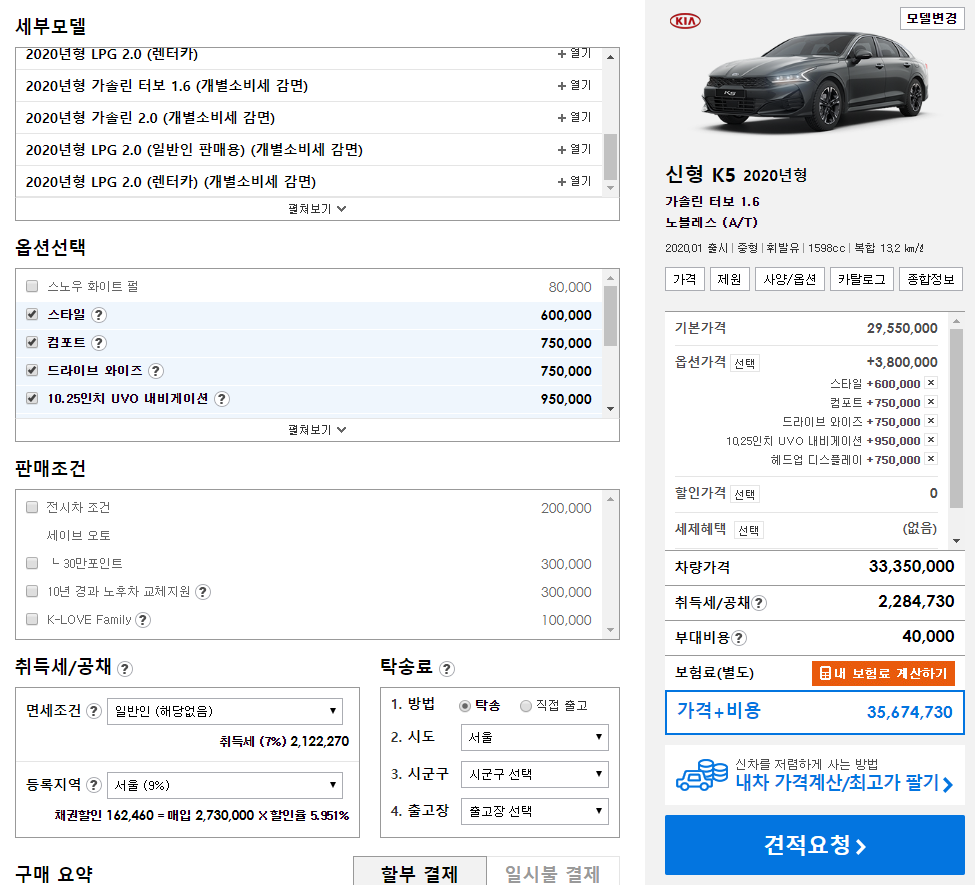Remove 헤드업 디스플레이 from option price list
Screen dimensions: 975x885
pyautogui.click(x=931, y=459)
